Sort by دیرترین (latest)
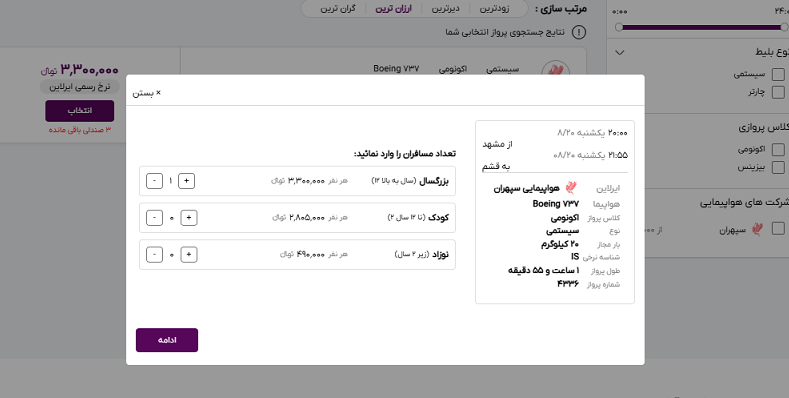 [445, 9]
